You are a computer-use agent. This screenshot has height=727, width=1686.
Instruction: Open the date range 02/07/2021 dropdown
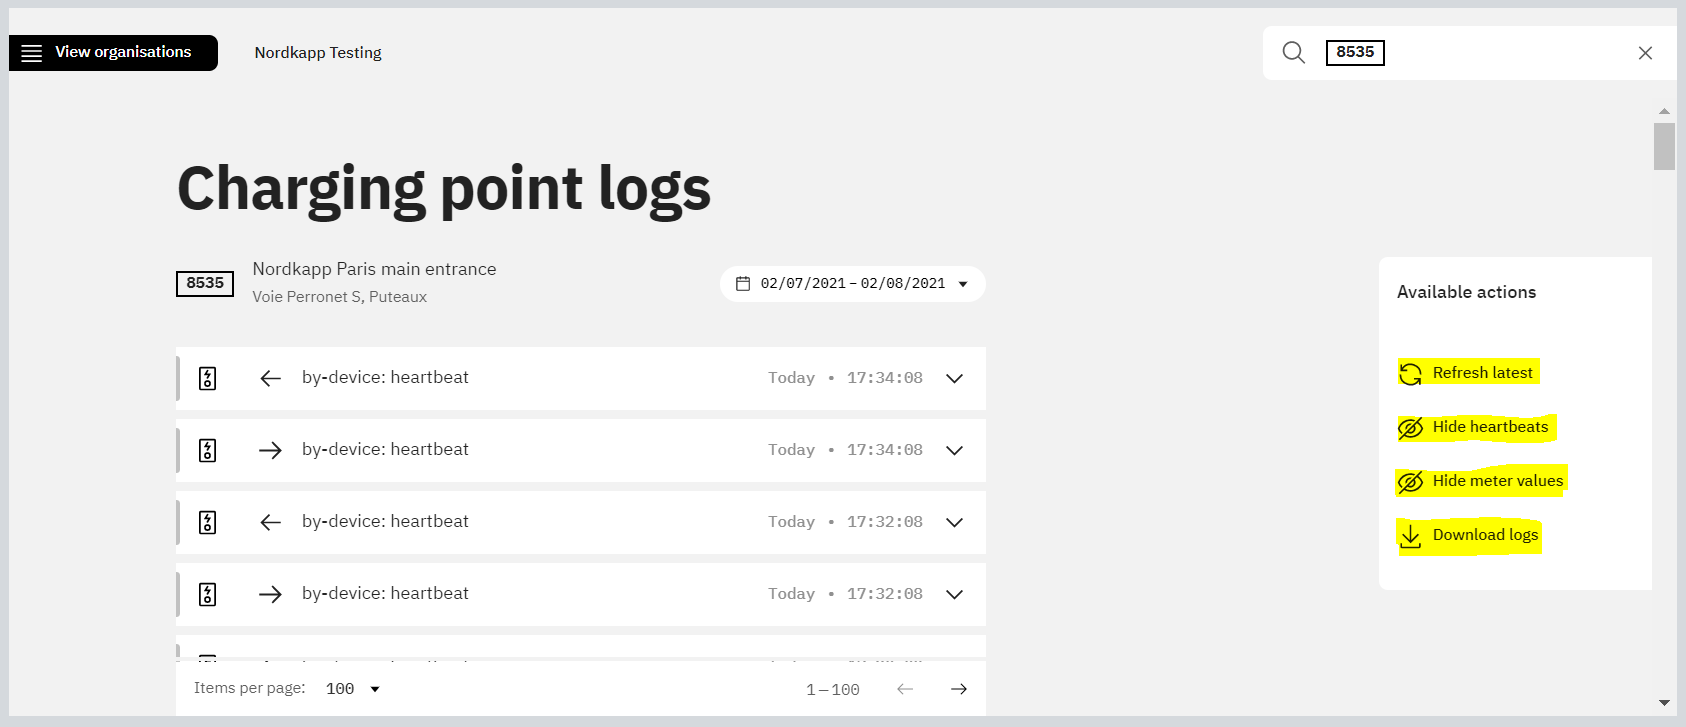(x=853, y=284)
